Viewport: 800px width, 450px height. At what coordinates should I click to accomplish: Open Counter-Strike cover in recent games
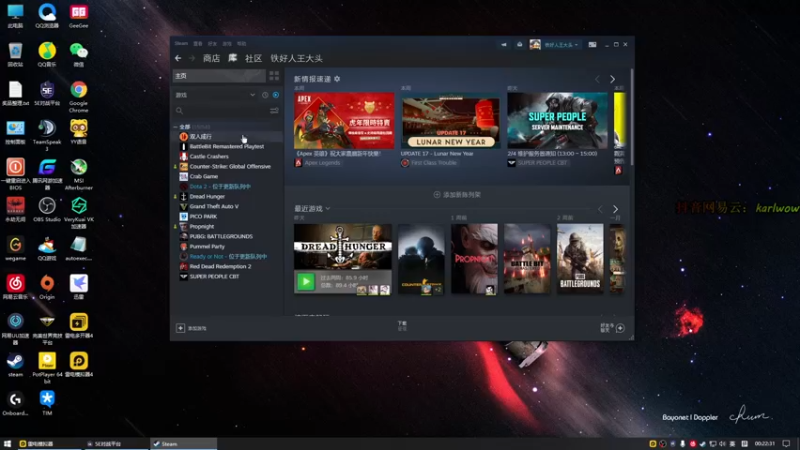pos(421,259)
